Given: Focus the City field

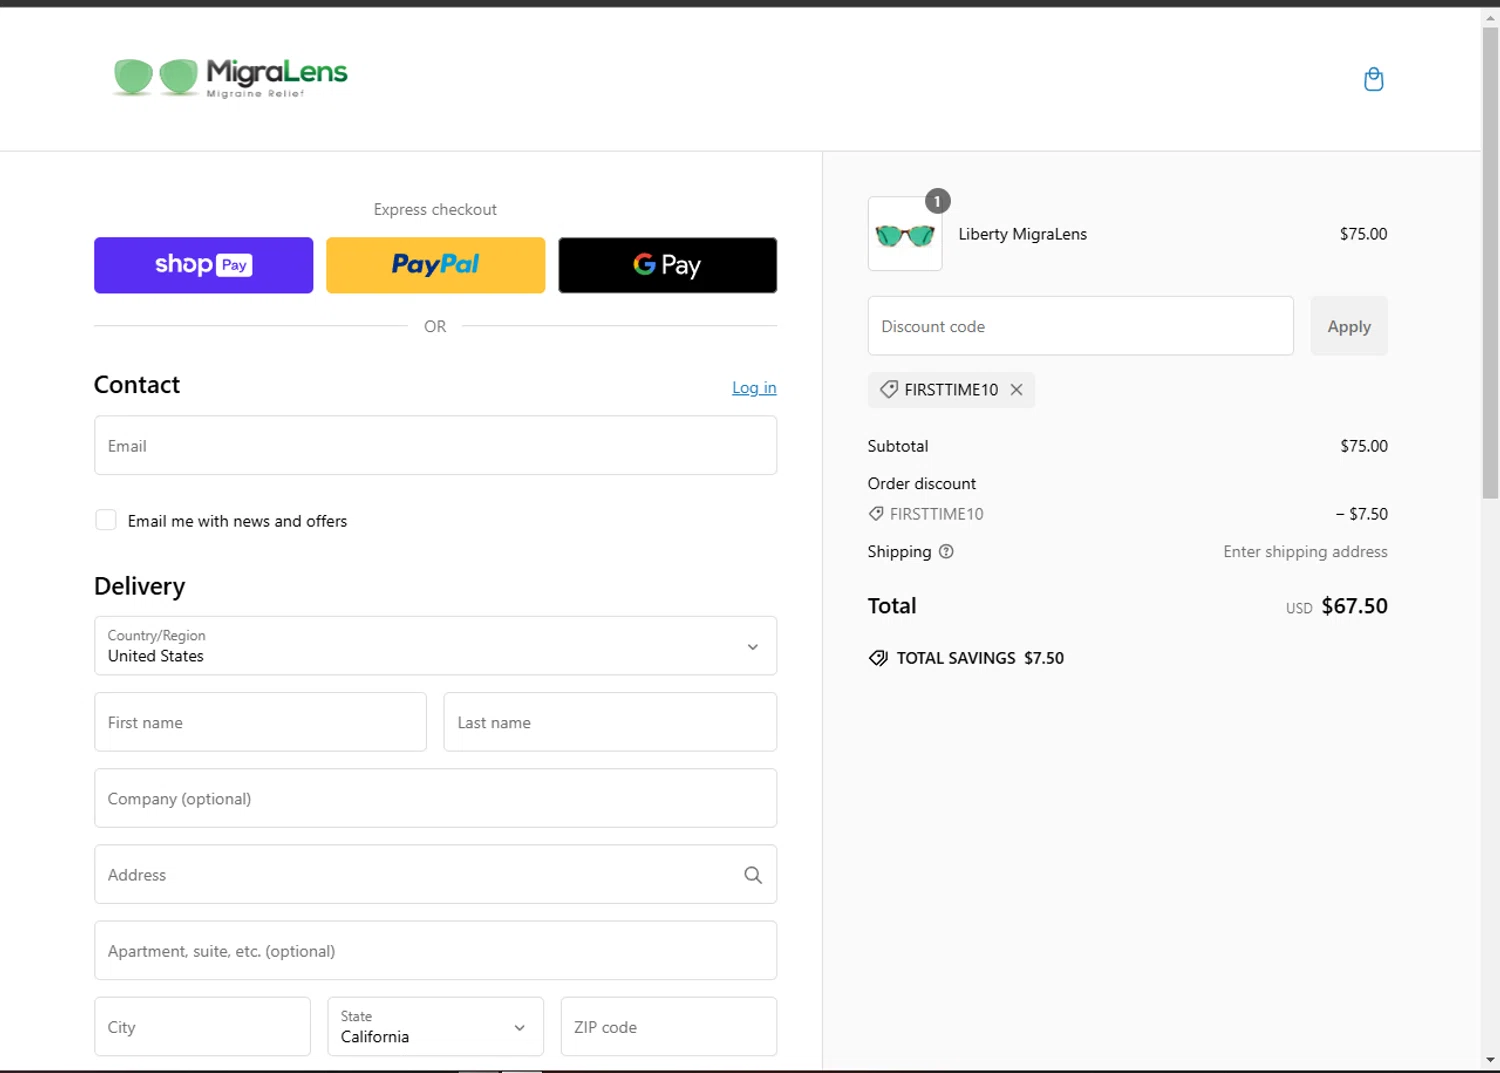Looking at the screenshot, I should pos(202,1026).
